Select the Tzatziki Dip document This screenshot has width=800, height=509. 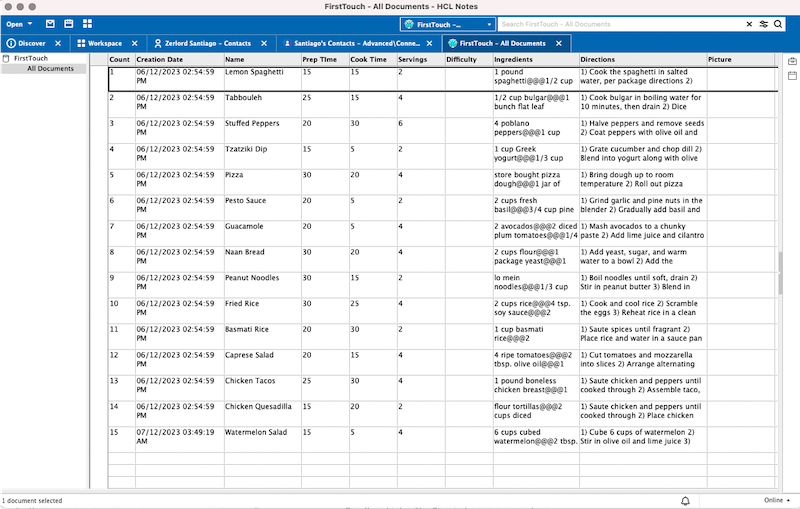pos(443,156)
